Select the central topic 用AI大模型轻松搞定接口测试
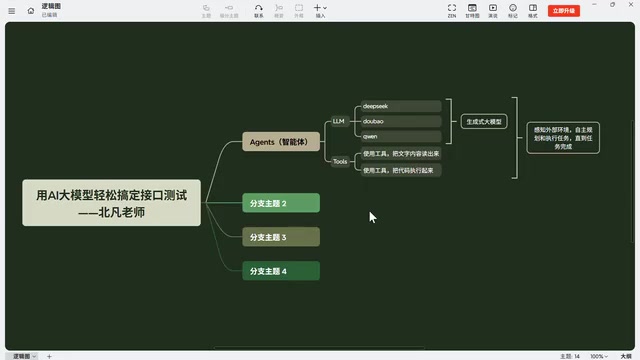The image size is (640, 360). pyautogui.click(x=111, y=203)
